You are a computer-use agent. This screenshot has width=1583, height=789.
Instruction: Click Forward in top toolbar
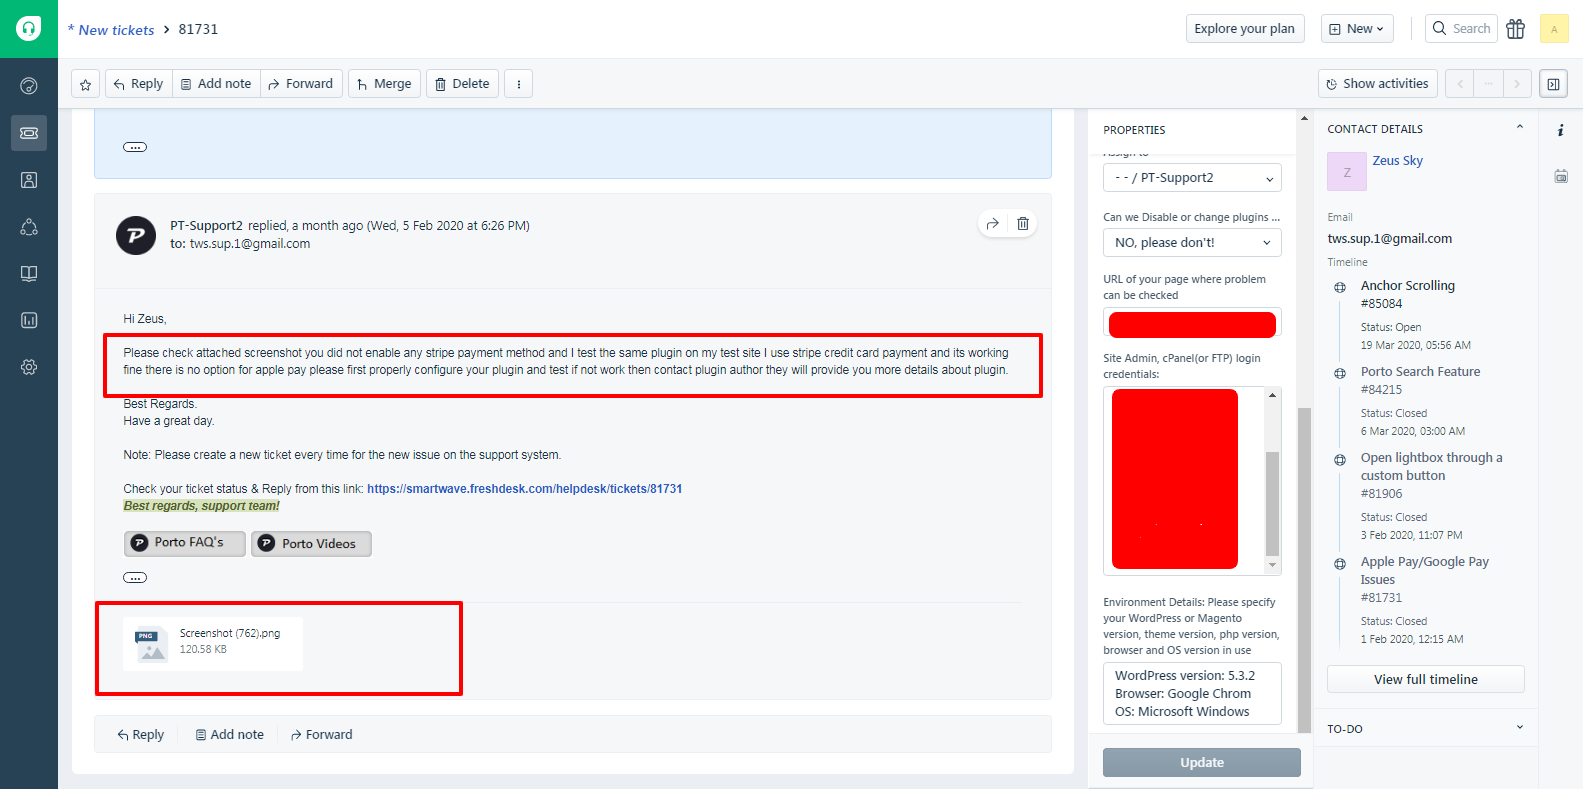pyautogui.click(x=301, y=84)
